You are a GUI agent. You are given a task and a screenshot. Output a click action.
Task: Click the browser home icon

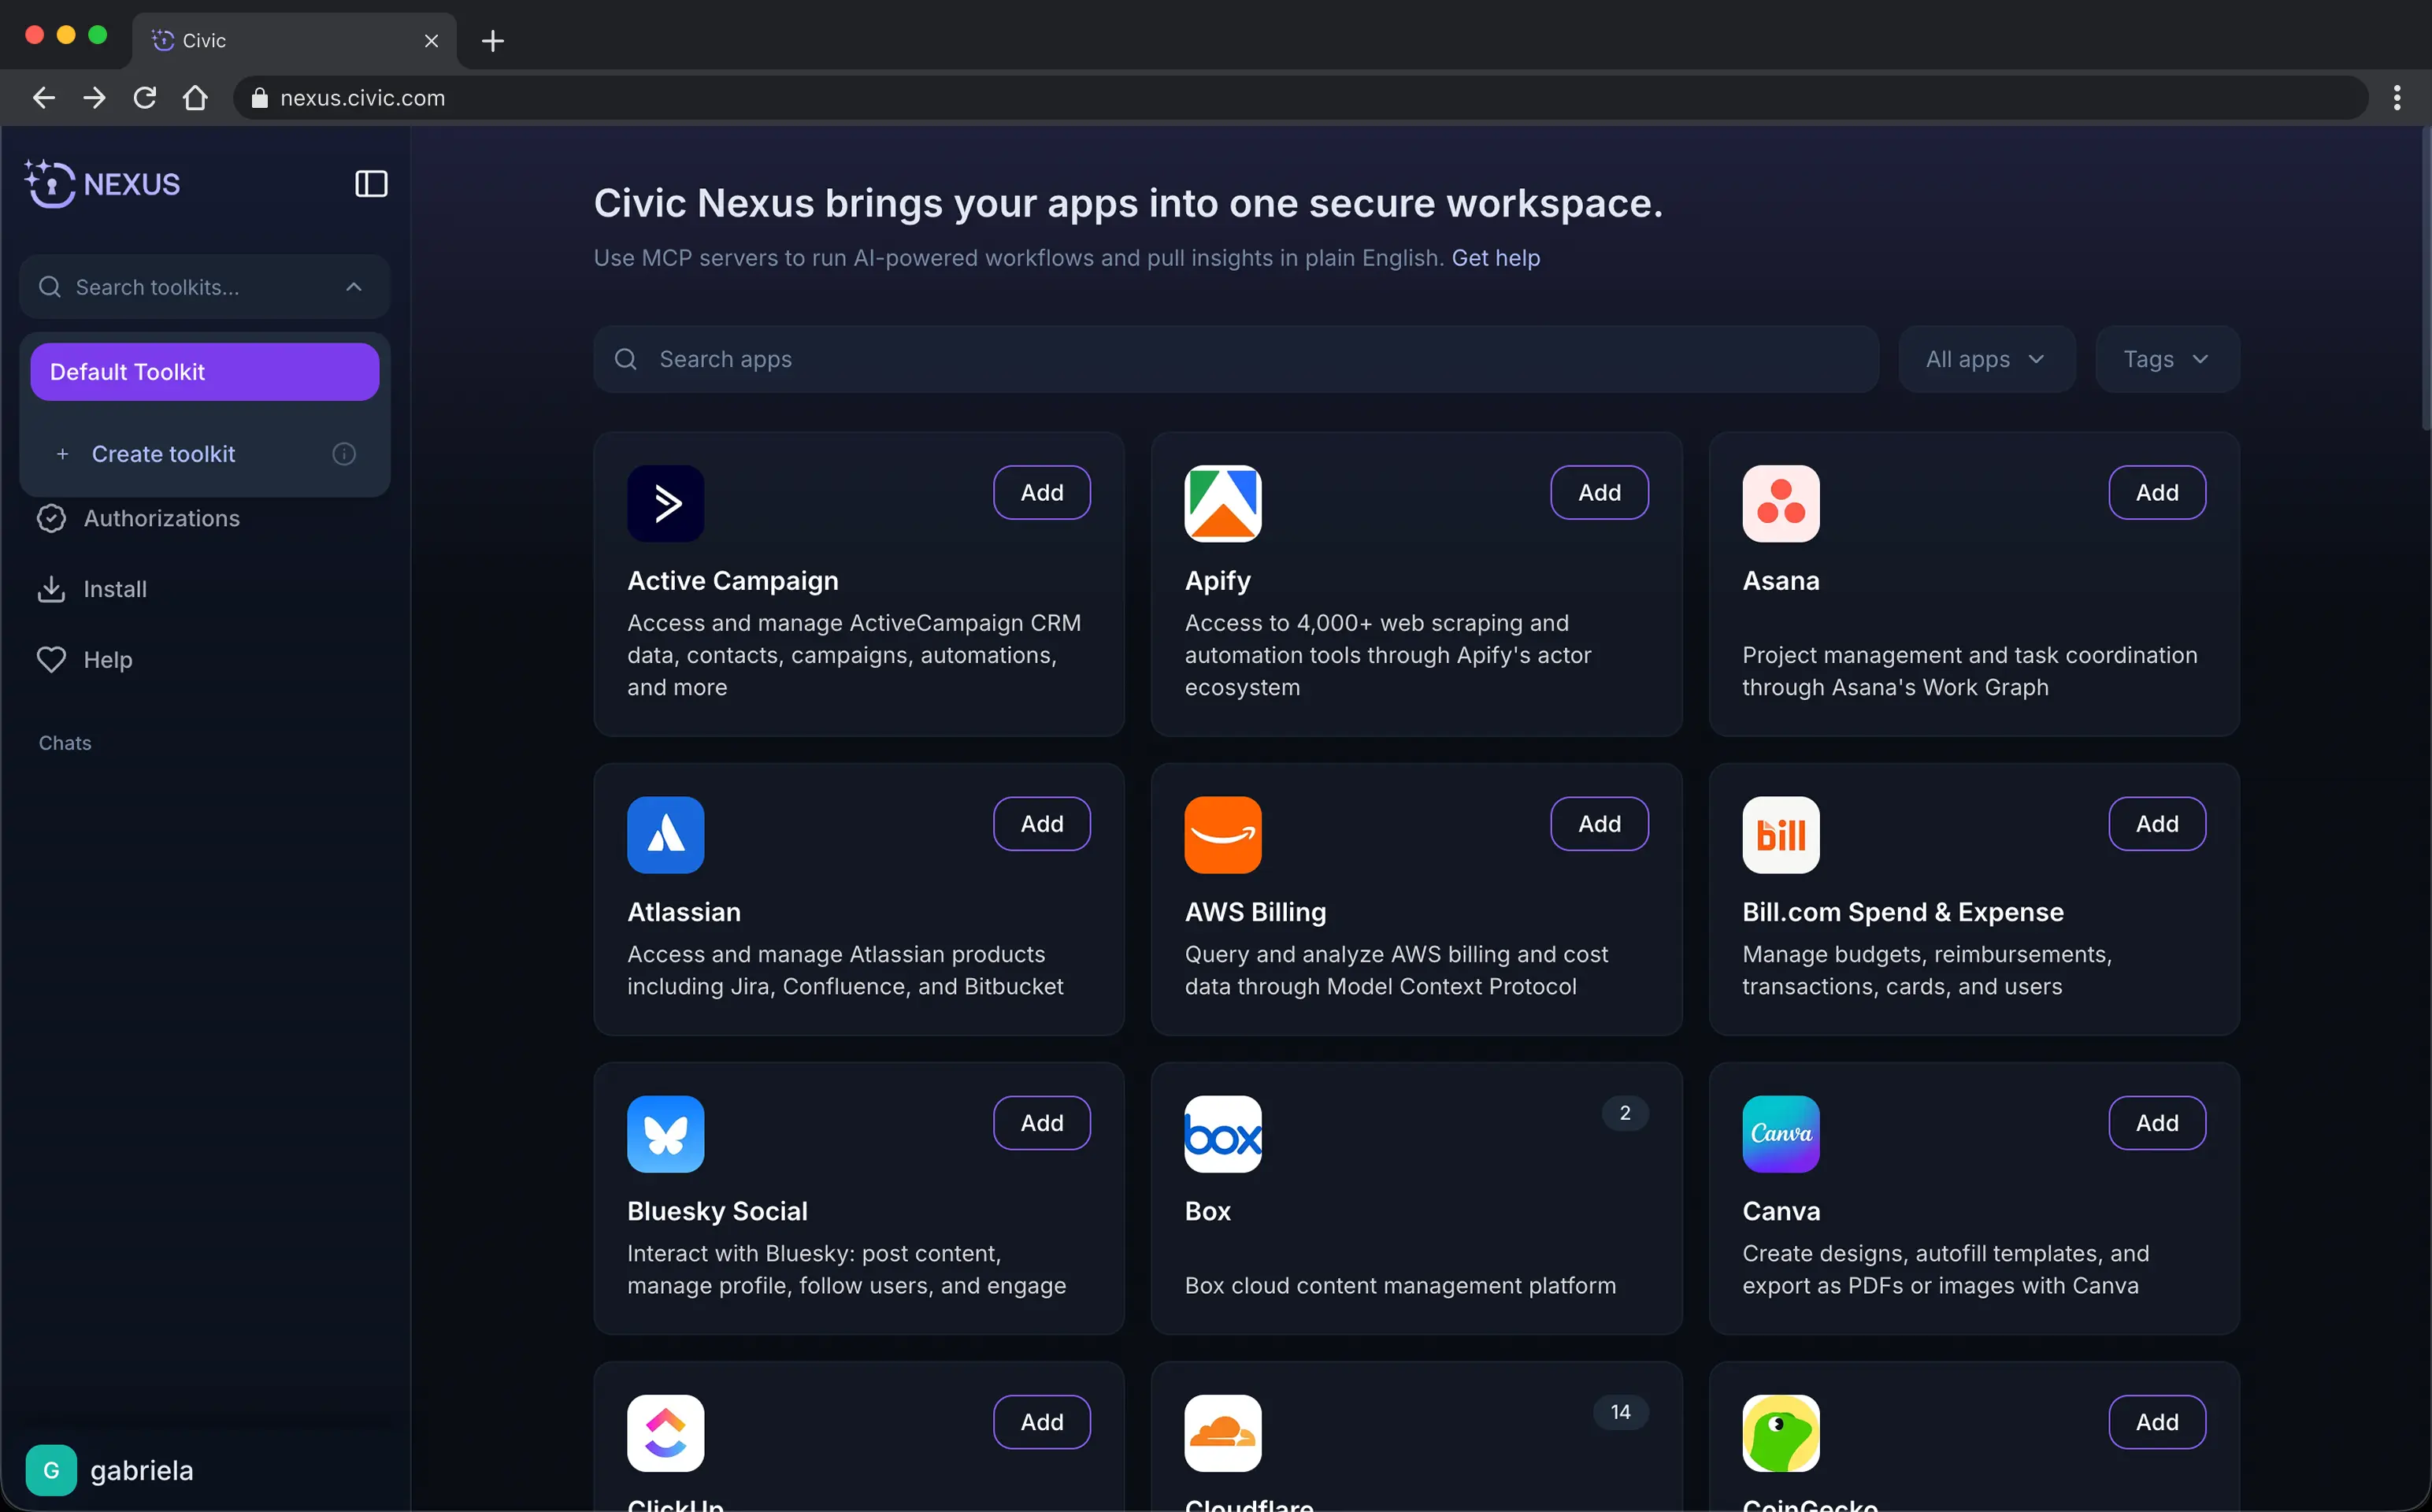[195, 98]
